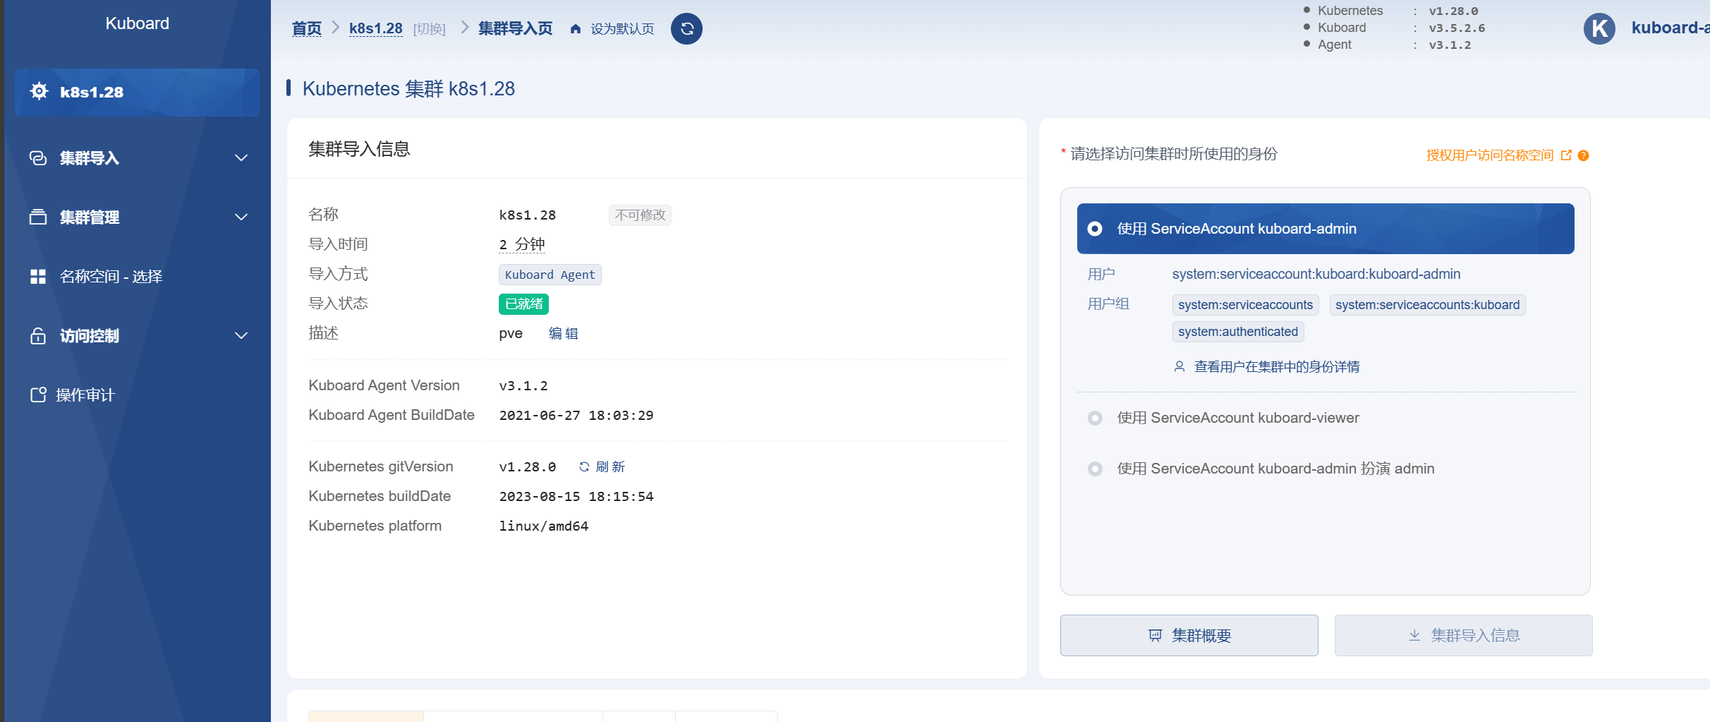Click 刷新 link next to v1.28.0

click(610, 467)
